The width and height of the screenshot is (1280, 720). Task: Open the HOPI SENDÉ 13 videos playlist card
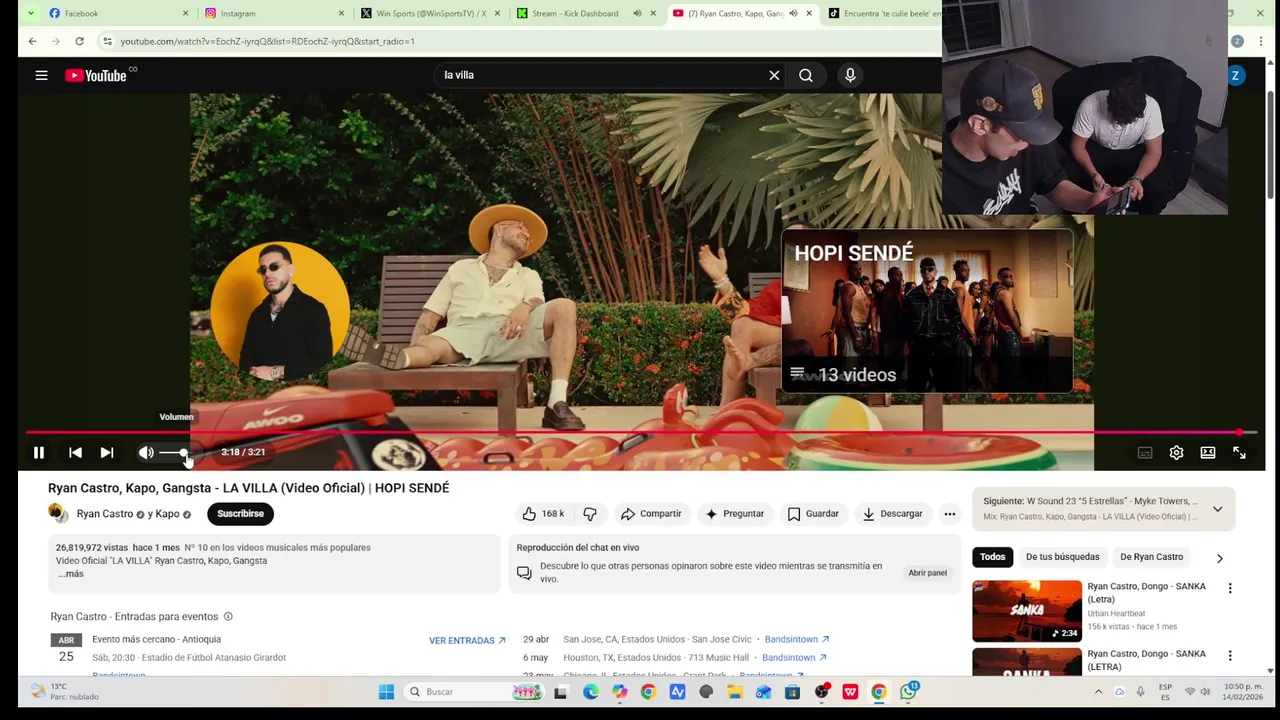point(927,311)
